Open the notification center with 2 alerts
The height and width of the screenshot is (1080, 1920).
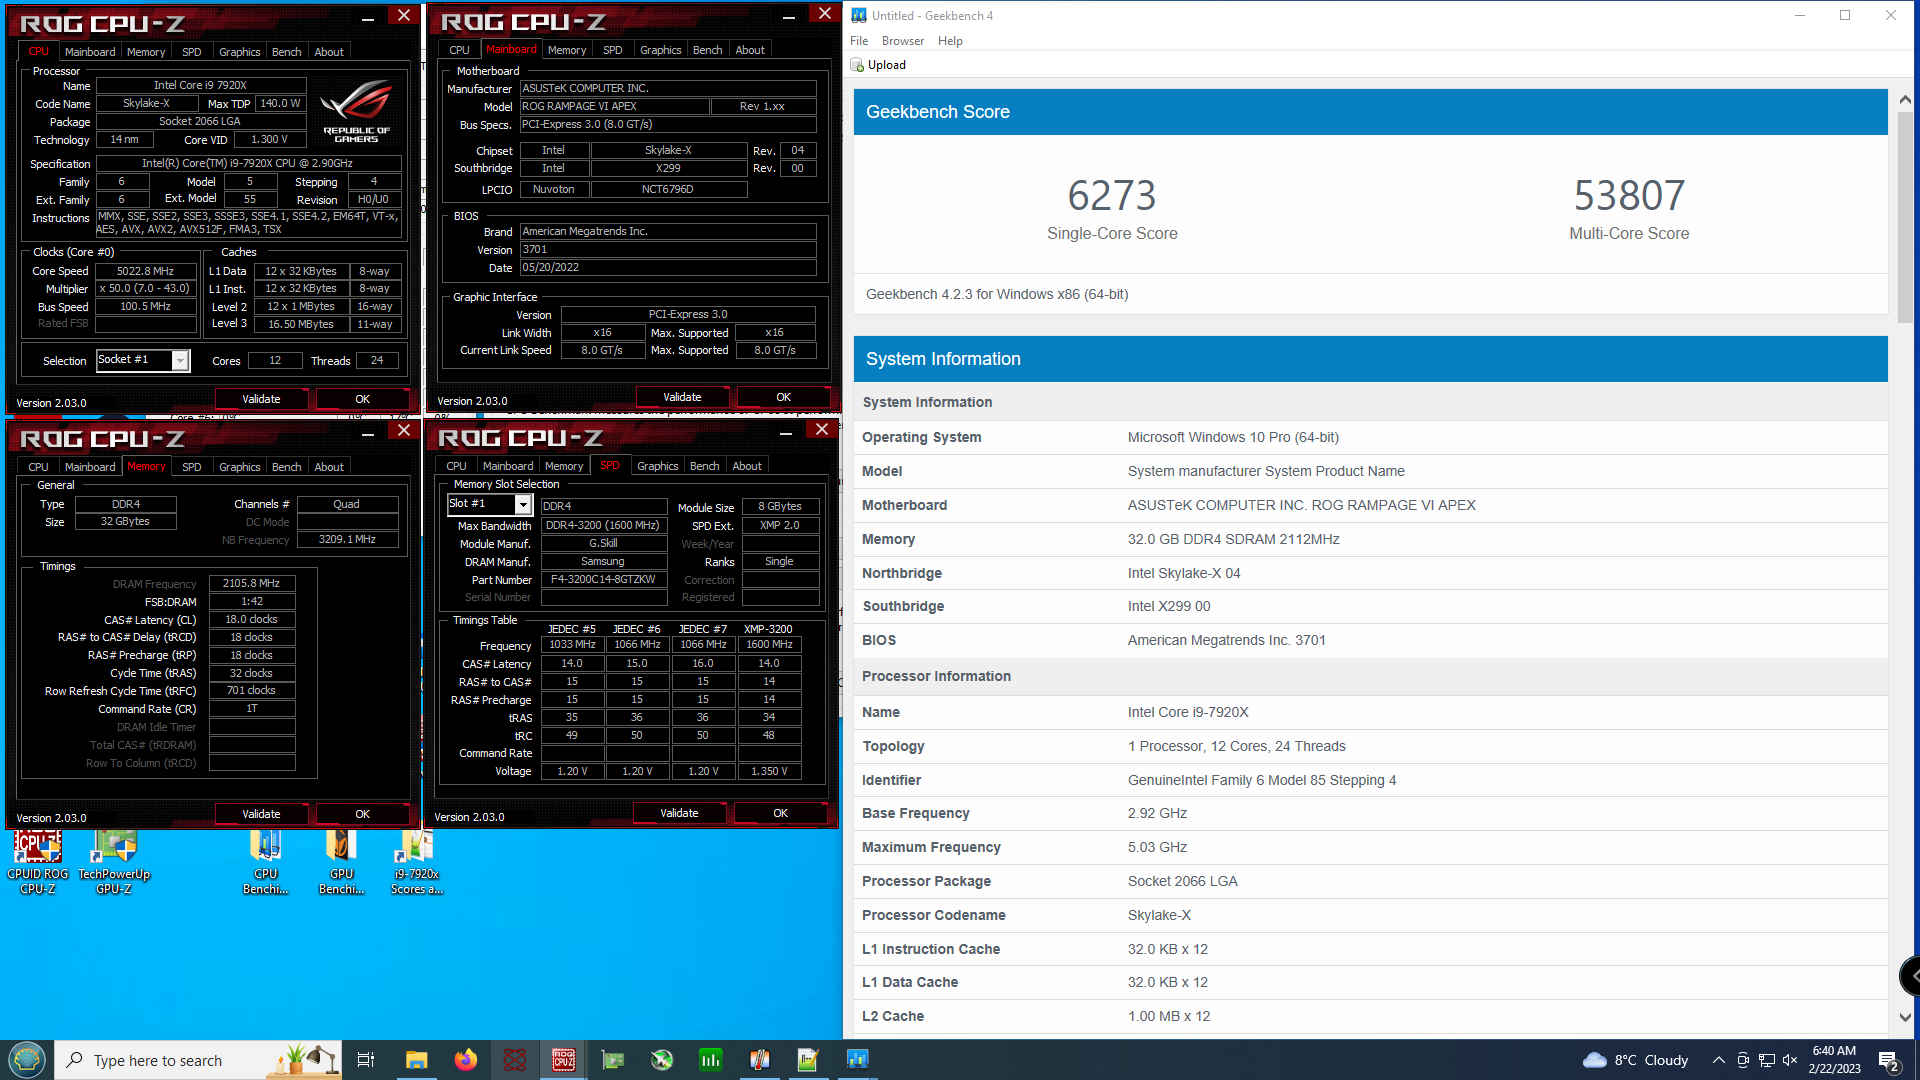pos(1888,1061)
